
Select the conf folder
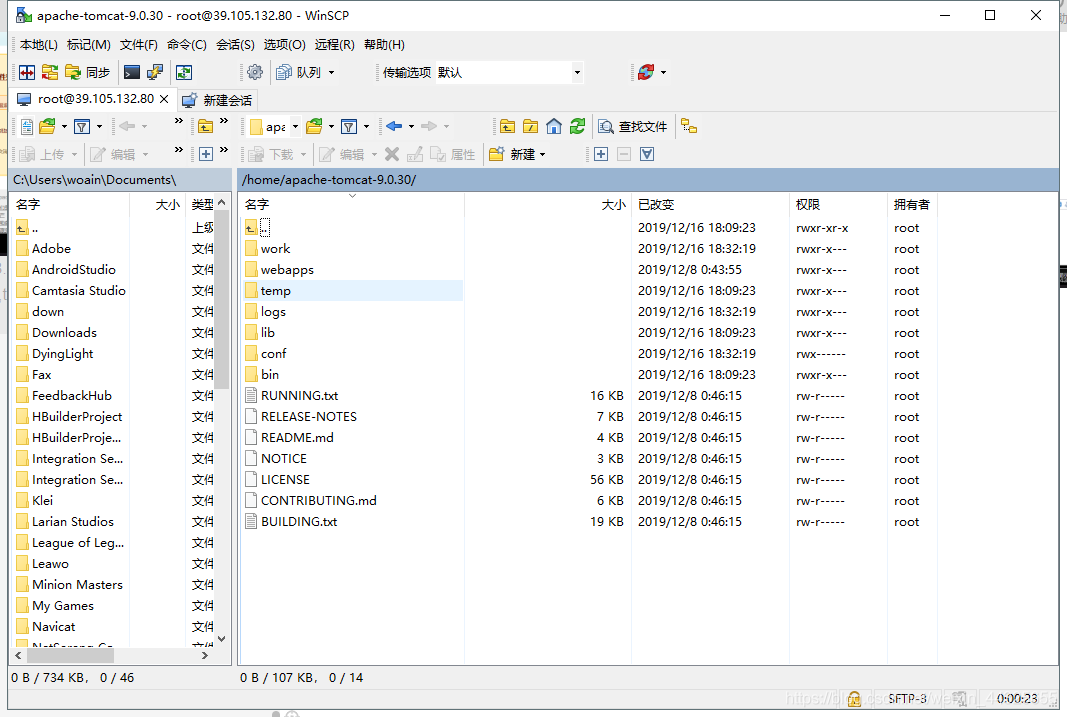pyautogui.click(x=274, y=354)
